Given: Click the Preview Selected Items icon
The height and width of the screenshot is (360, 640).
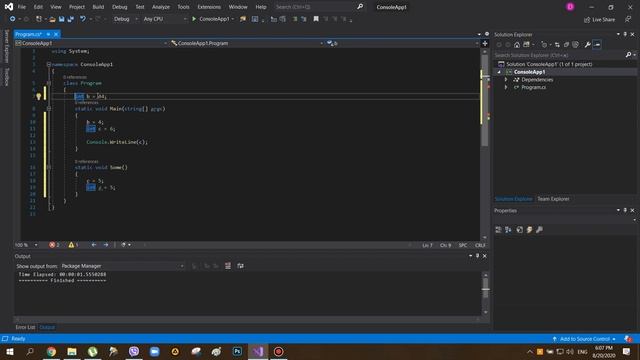Looking at the screenshot, I should [x=597, y=45].
